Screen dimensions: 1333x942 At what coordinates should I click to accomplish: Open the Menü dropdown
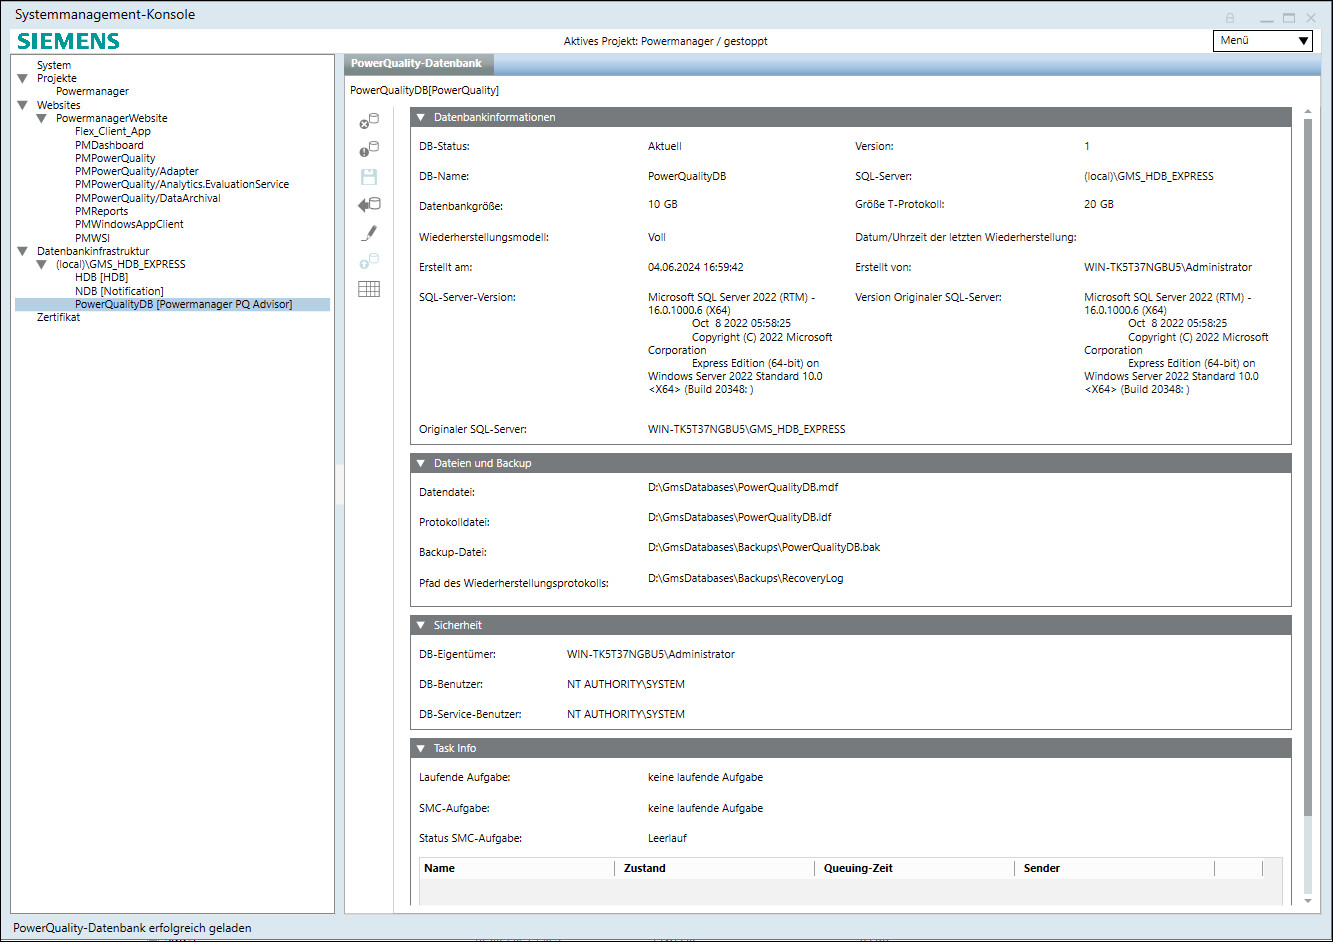(1263, 41)
